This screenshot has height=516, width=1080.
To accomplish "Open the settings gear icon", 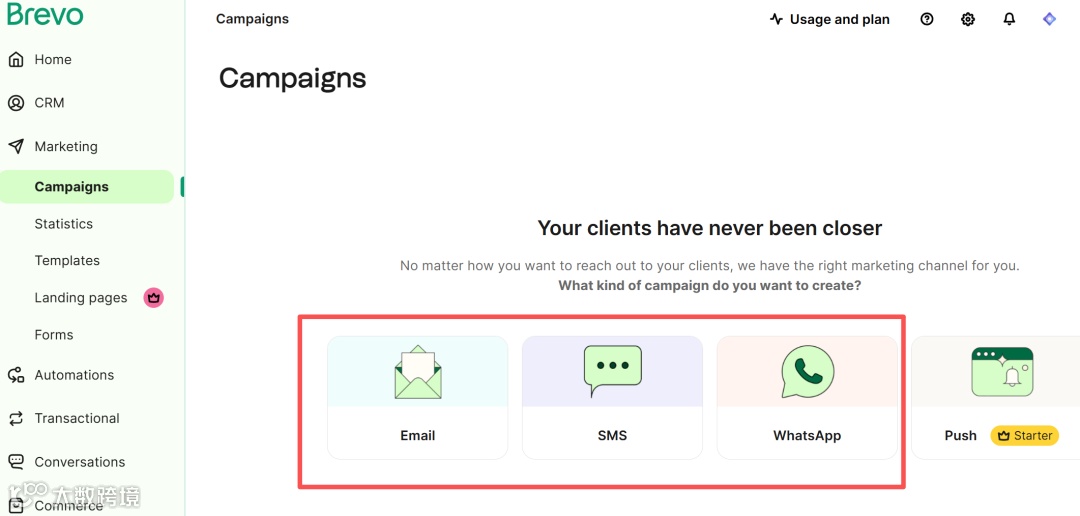I will click(x=968, y=19).
